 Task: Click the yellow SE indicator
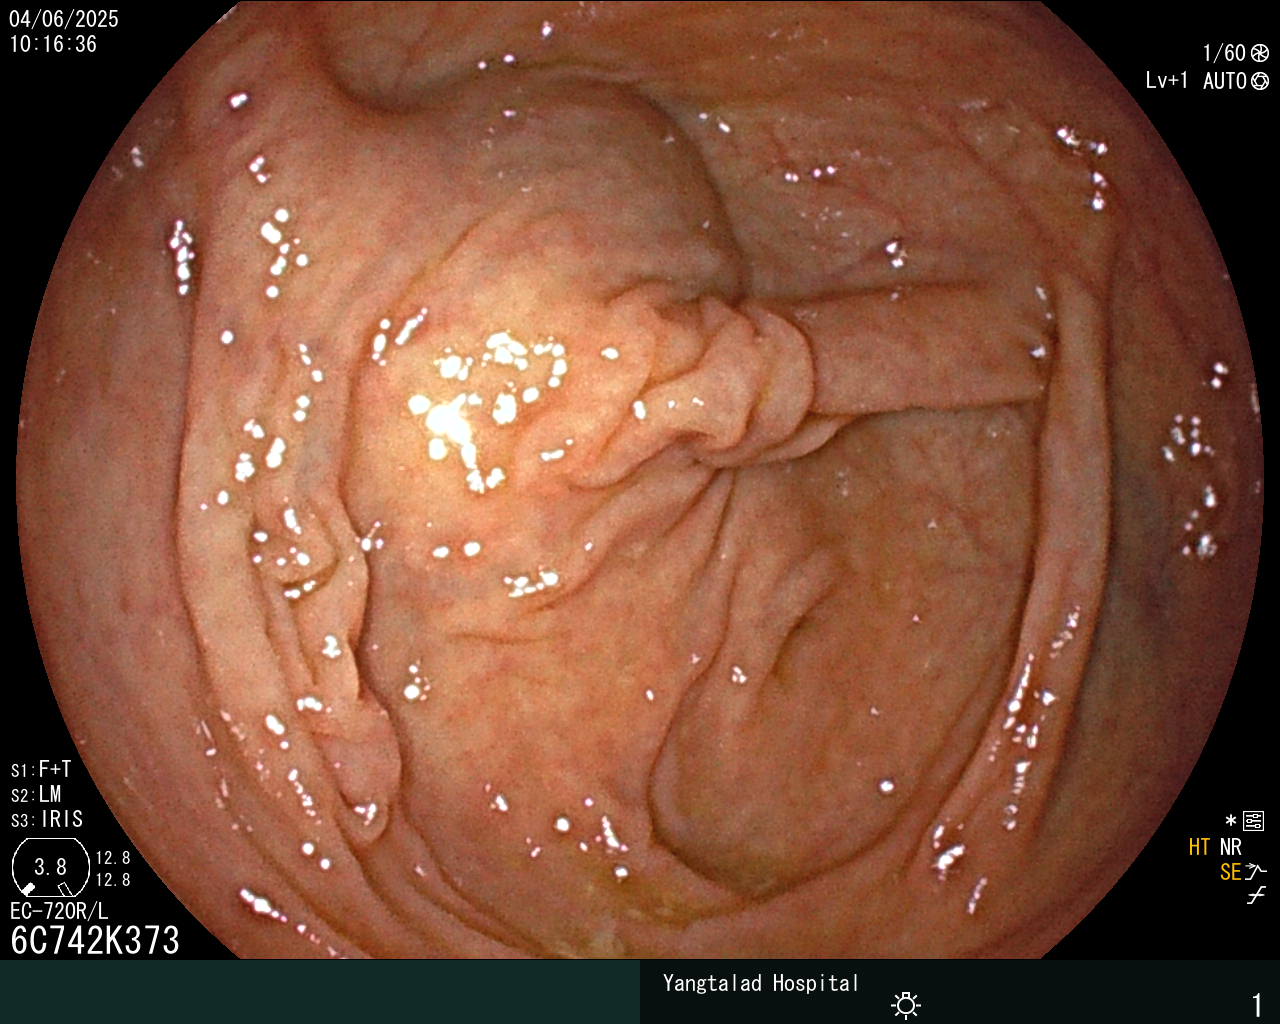click(1230, 872)
